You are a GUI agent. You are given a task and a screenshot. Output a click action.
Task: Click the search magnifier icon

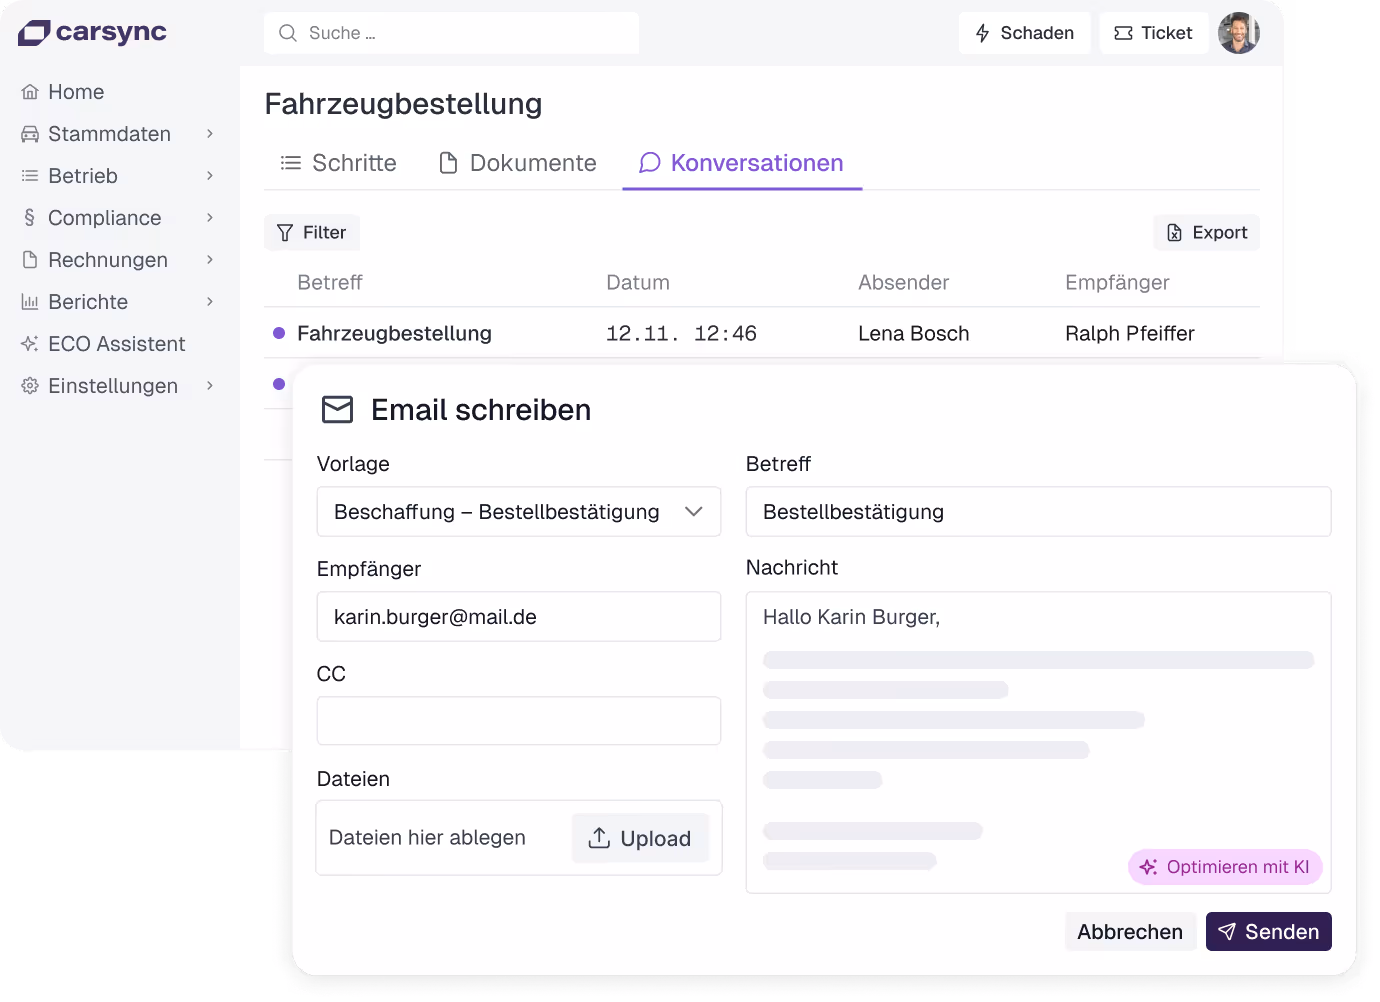click(288, 33)
